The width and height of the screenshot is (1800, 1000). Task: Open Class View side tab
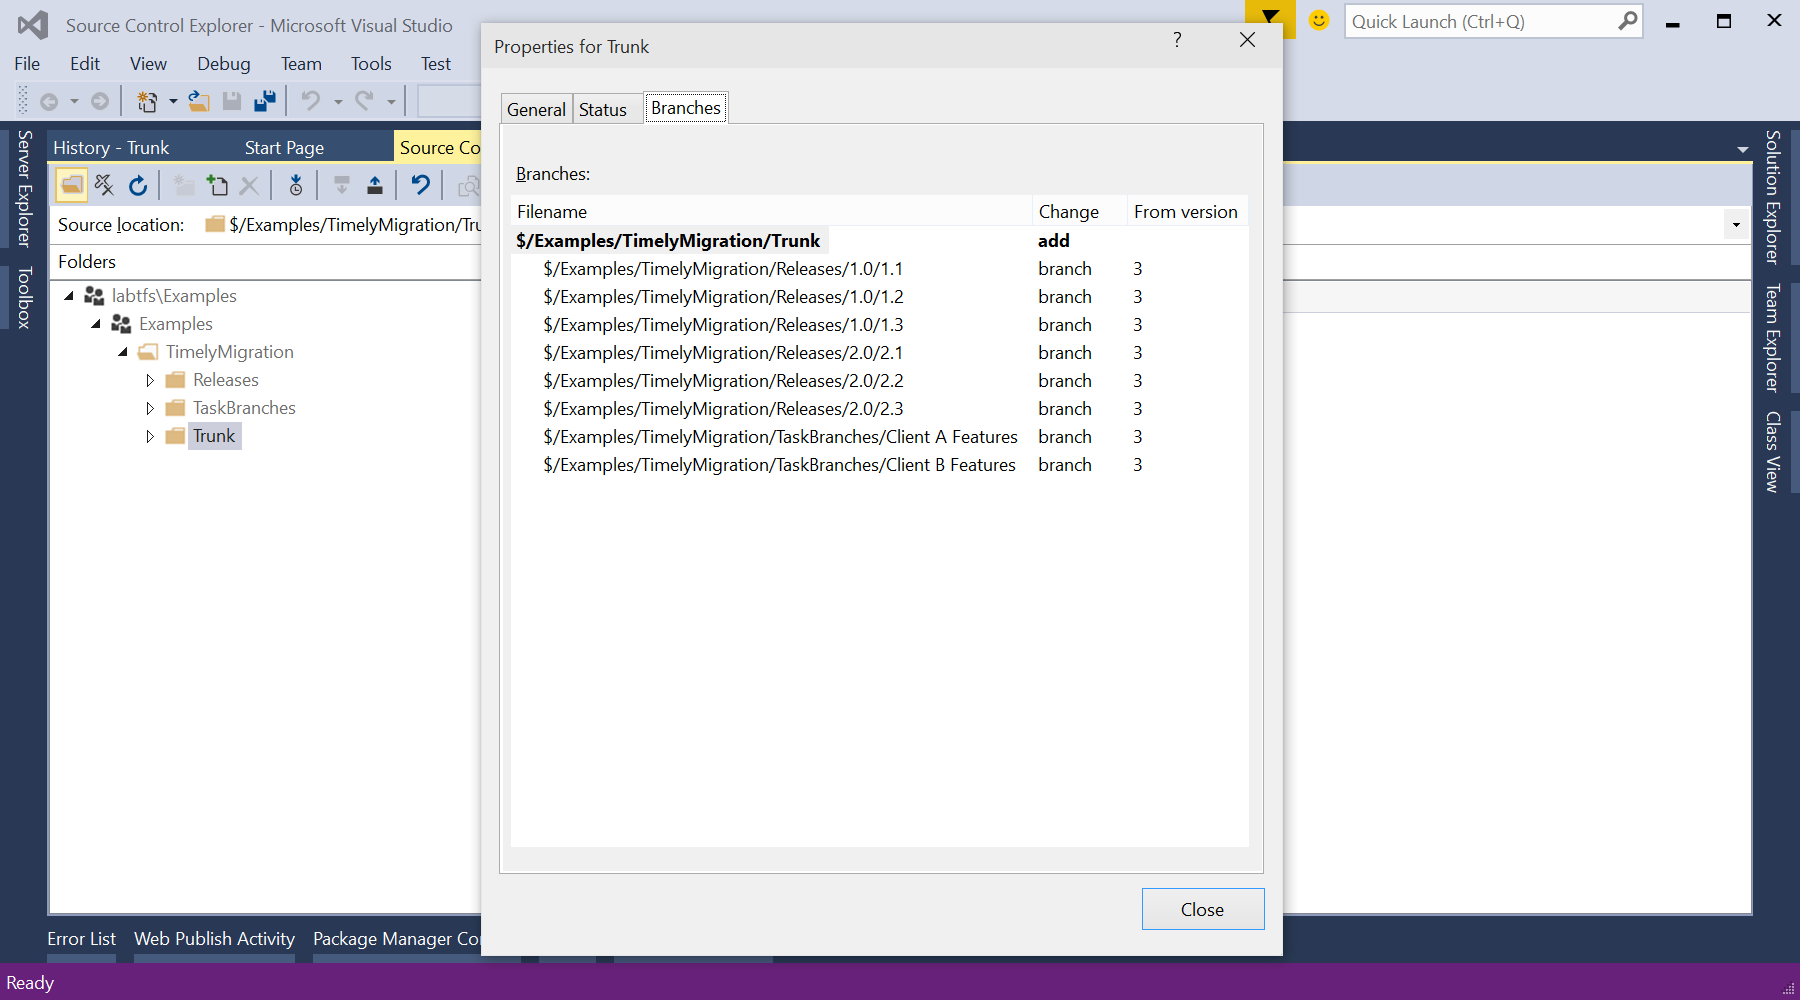pos(1772,452)
